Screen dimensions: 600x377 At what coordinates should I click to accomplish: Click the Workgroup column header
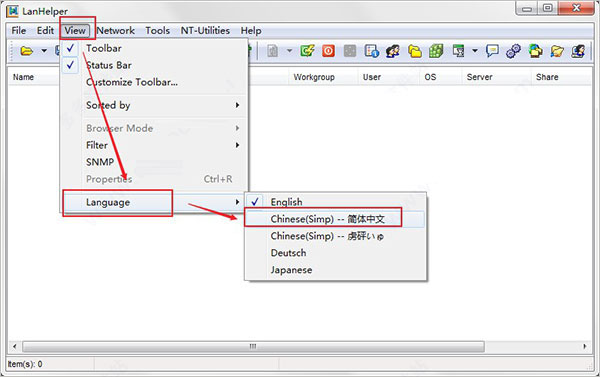[x=314, y=77]
